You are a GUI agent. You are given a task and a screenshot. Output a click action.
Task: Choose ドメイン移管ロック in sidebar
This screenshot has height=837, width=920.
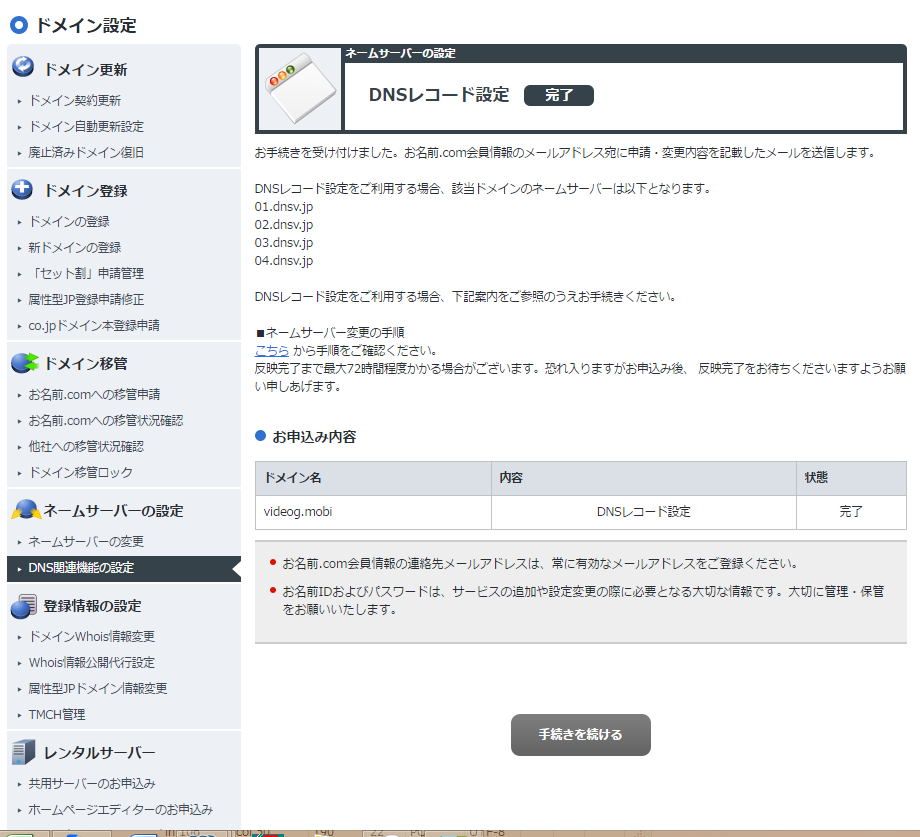tap(80, 473)
